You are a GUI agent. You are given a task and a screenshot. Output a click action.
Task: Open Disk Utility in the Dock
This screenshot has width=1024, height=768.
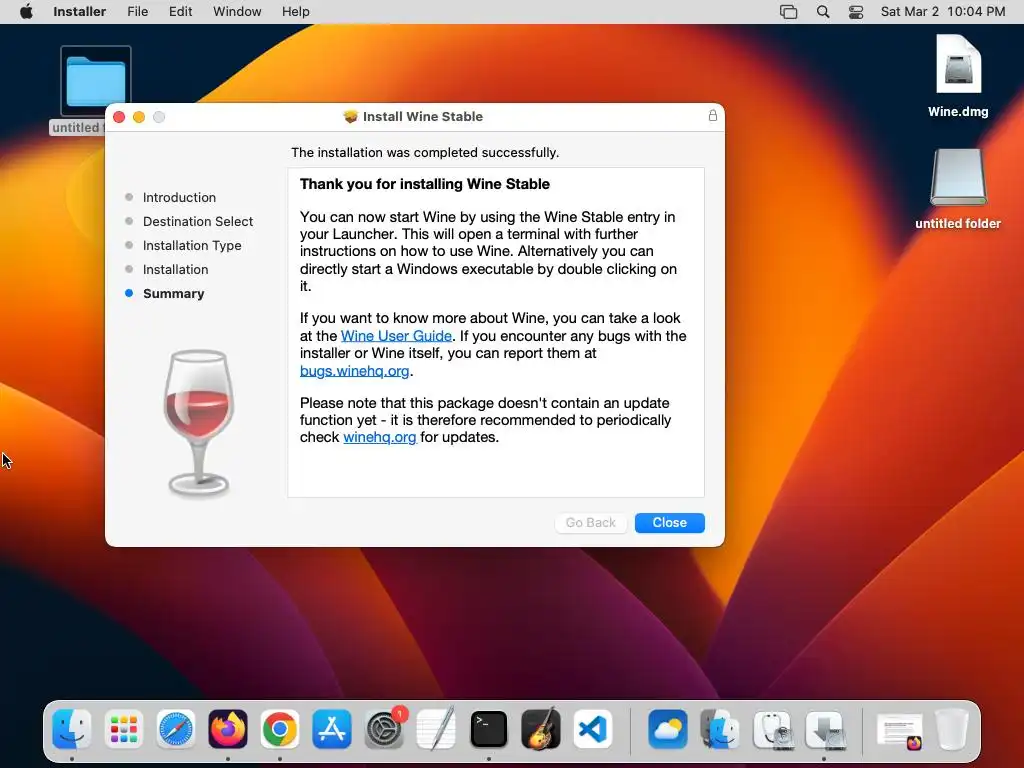pyautogui.click(x=773, y=729)
